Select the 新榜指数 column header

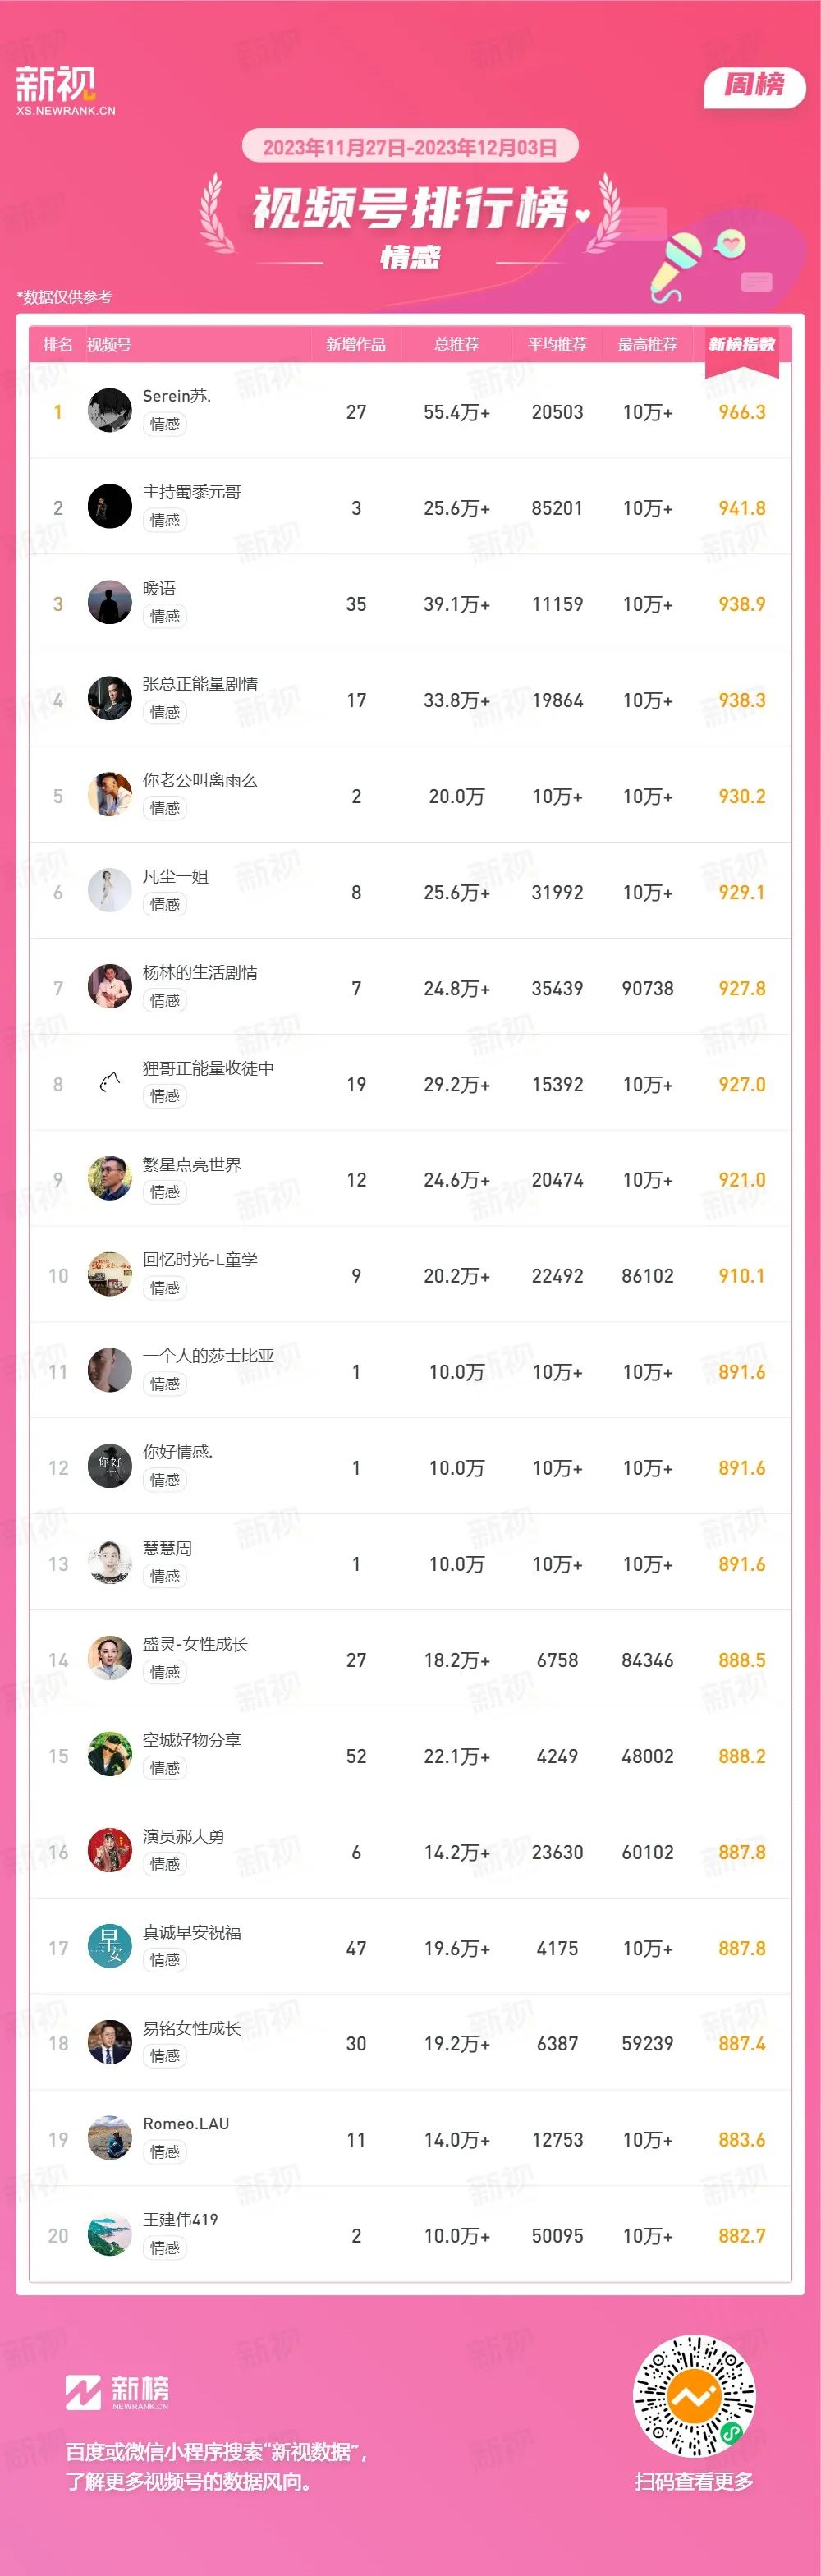[742, 345]
